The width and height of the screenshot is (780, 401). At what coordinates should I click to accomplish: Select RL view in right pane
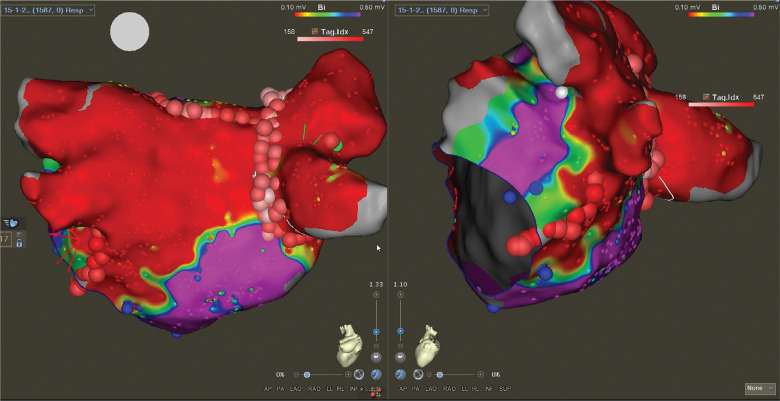476,389
